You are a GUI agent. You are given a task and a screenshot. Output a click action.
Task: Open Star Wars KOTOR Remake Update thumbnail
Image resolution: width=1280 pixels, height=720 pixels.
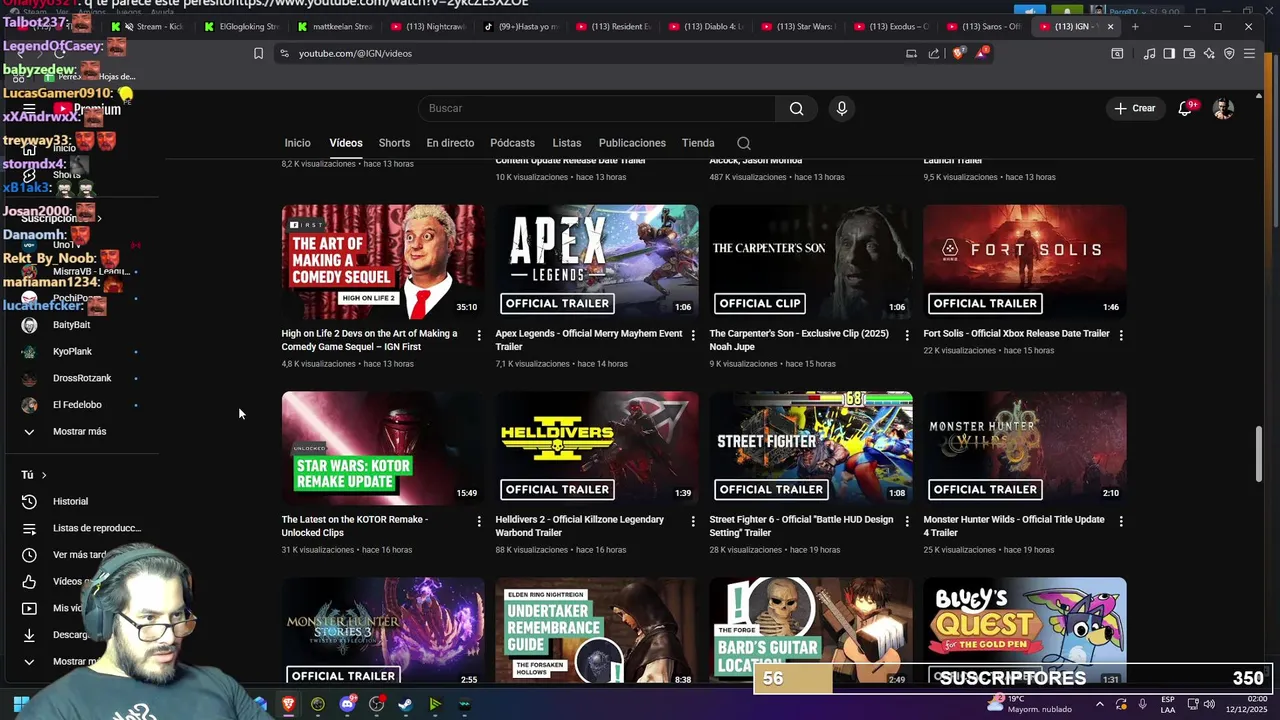pyautogui.click(x=383, y=448)
